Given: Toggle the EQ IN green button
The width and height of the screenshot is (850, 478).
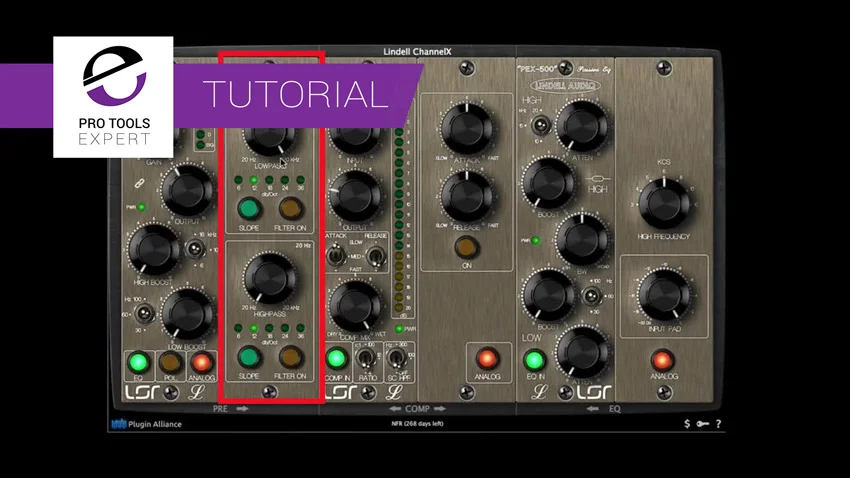Looking at the screenshot, I should coord(534,360).
